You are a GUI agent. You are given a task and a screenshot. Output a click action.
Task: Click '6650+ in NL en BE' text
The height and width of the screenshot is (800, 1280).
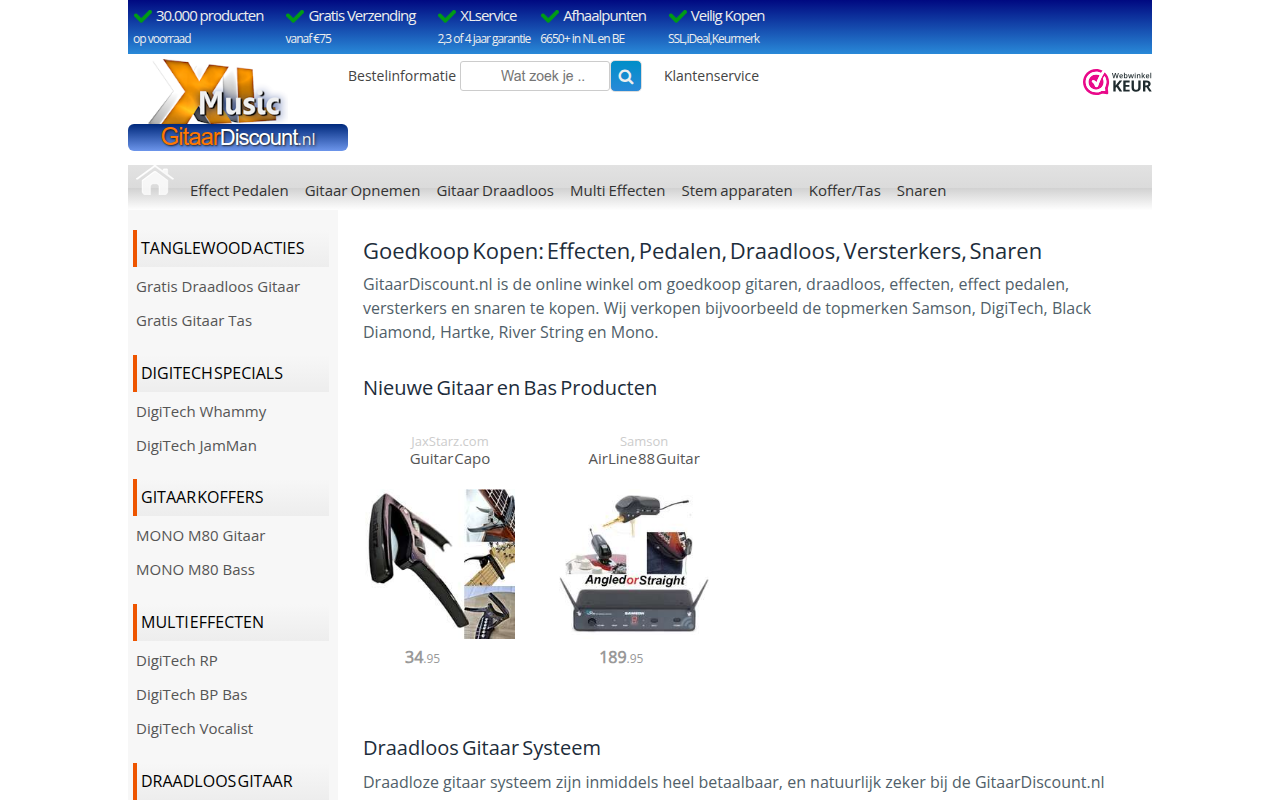click(582, 39)
